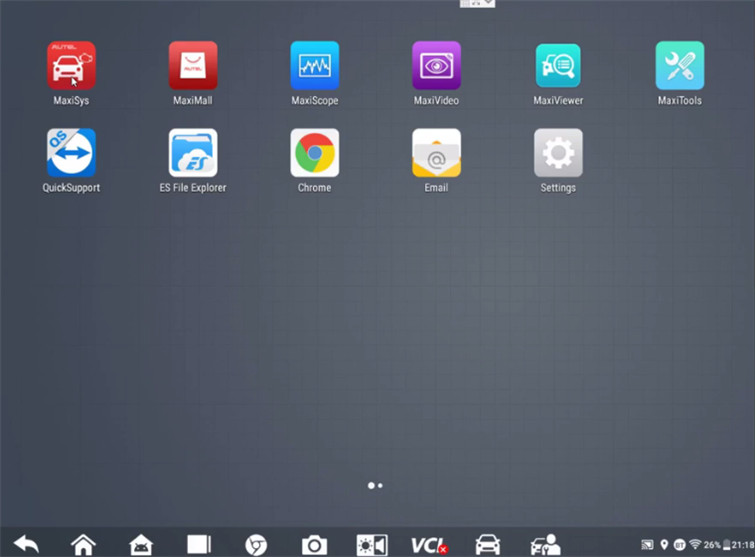Open the Settings app
The image size is (755, 557).
coord(558,153)
